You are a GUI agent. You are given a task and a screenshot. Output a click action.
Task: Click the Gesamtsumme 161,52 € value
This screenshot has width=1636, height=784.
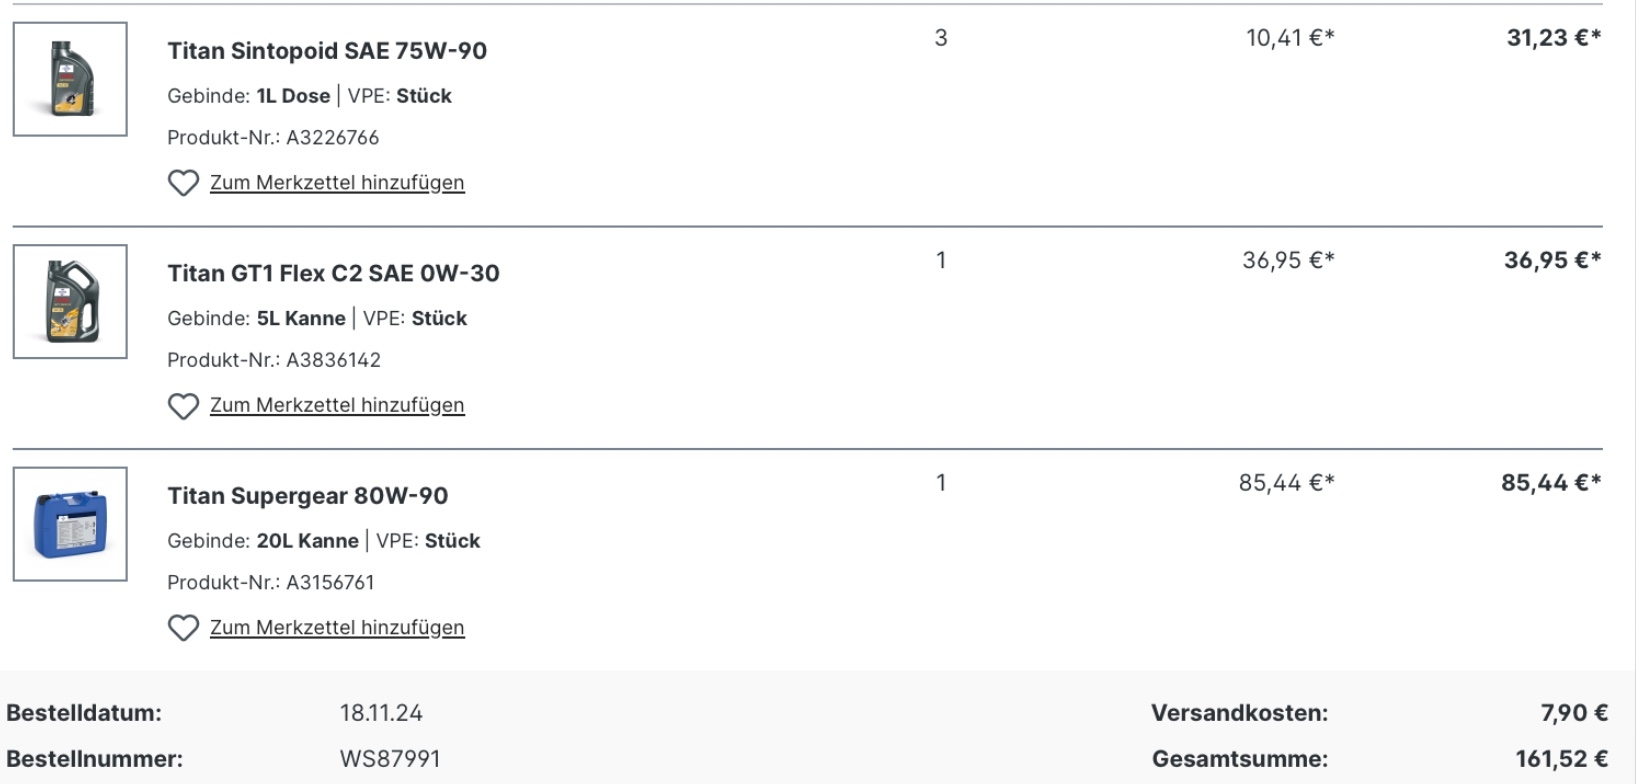(1561, 759)
